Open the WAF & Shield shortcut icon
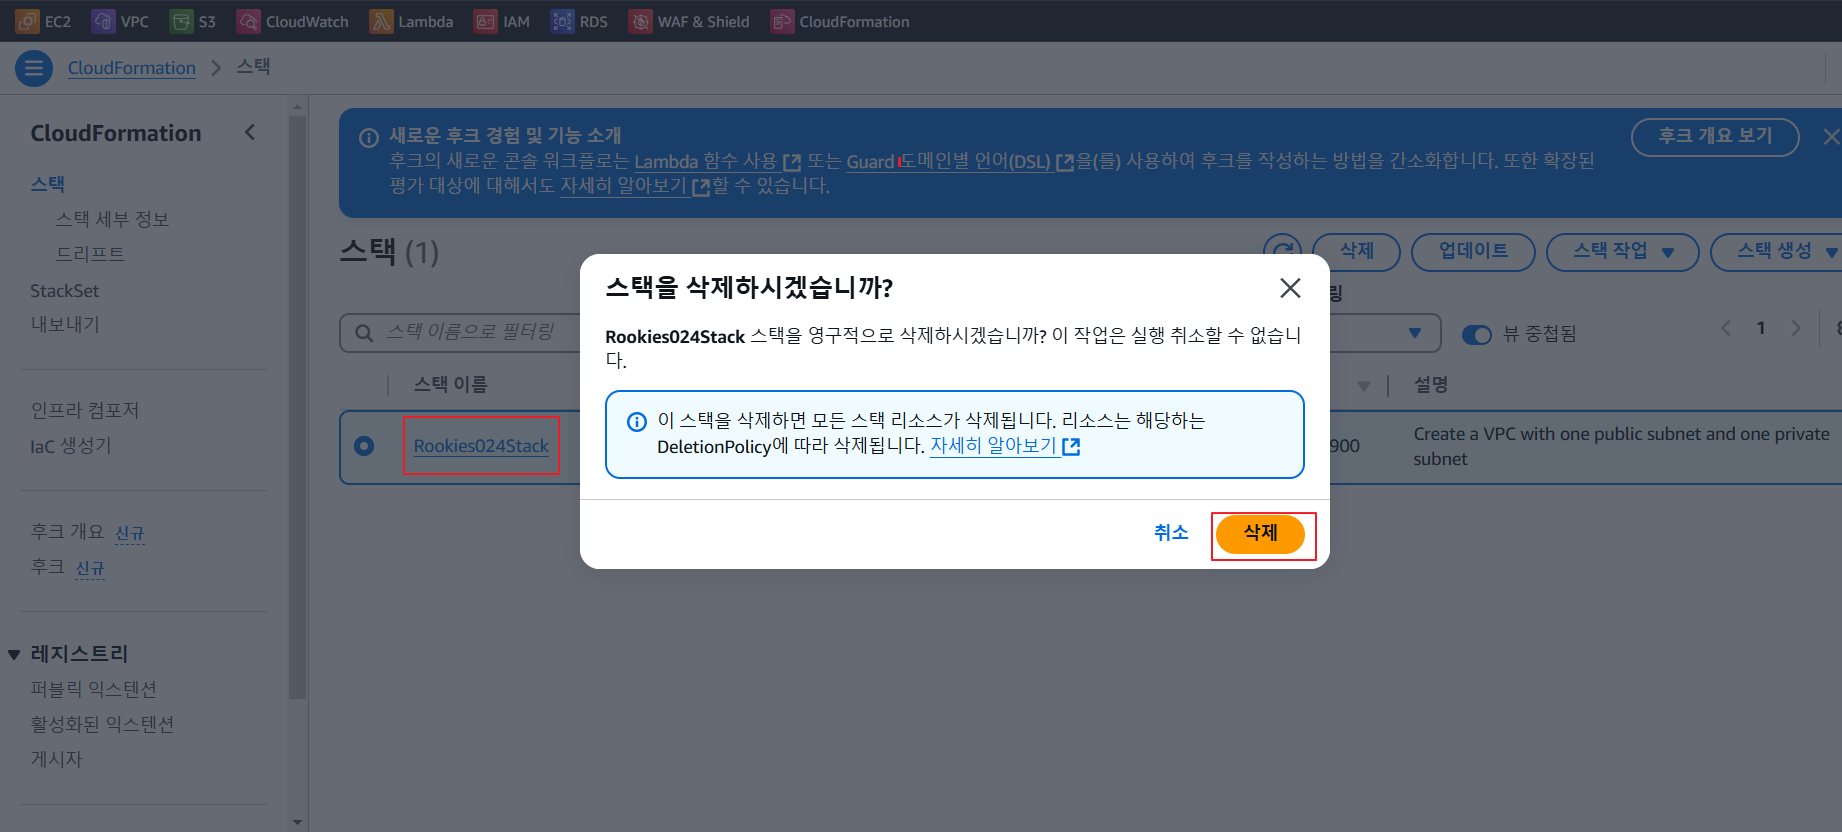The width and height of the screenshot is (1842, 832). tap(640, 21)
